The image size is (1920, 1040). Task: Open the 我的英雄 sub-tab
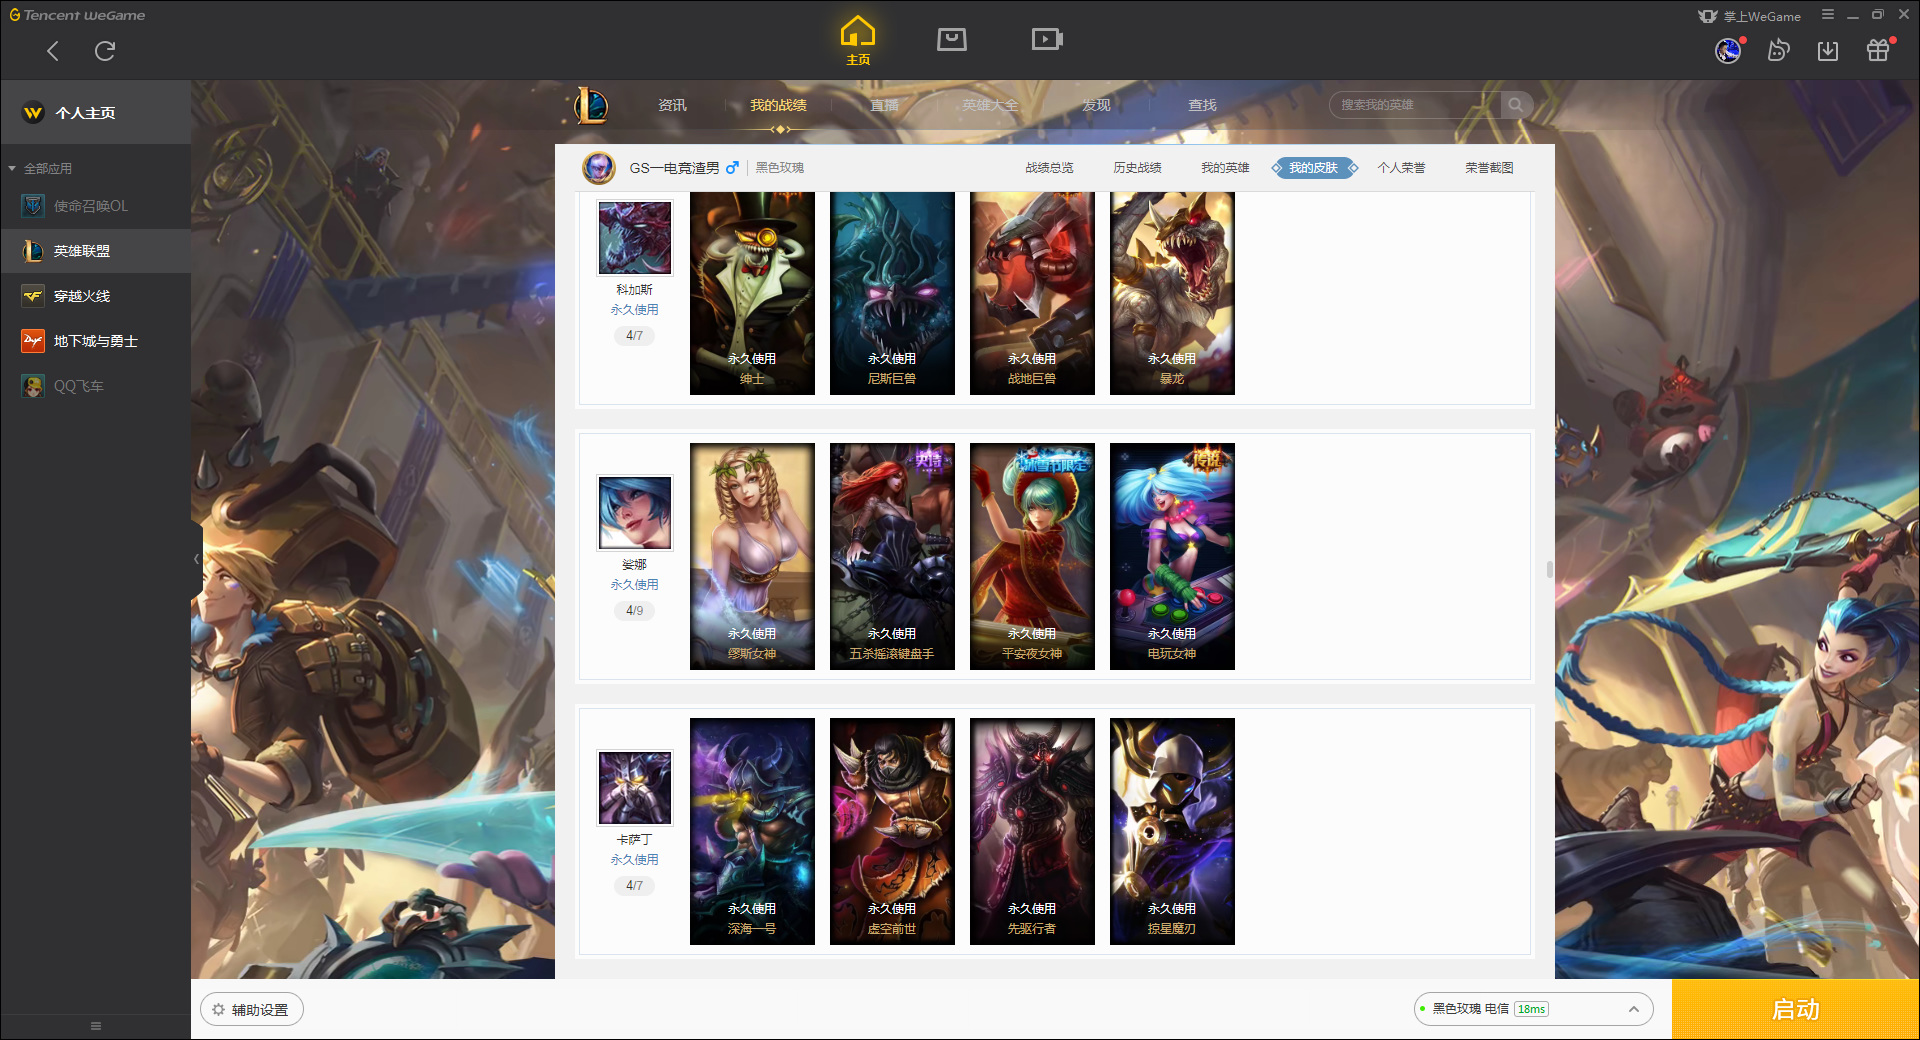tap(1225, 168)
